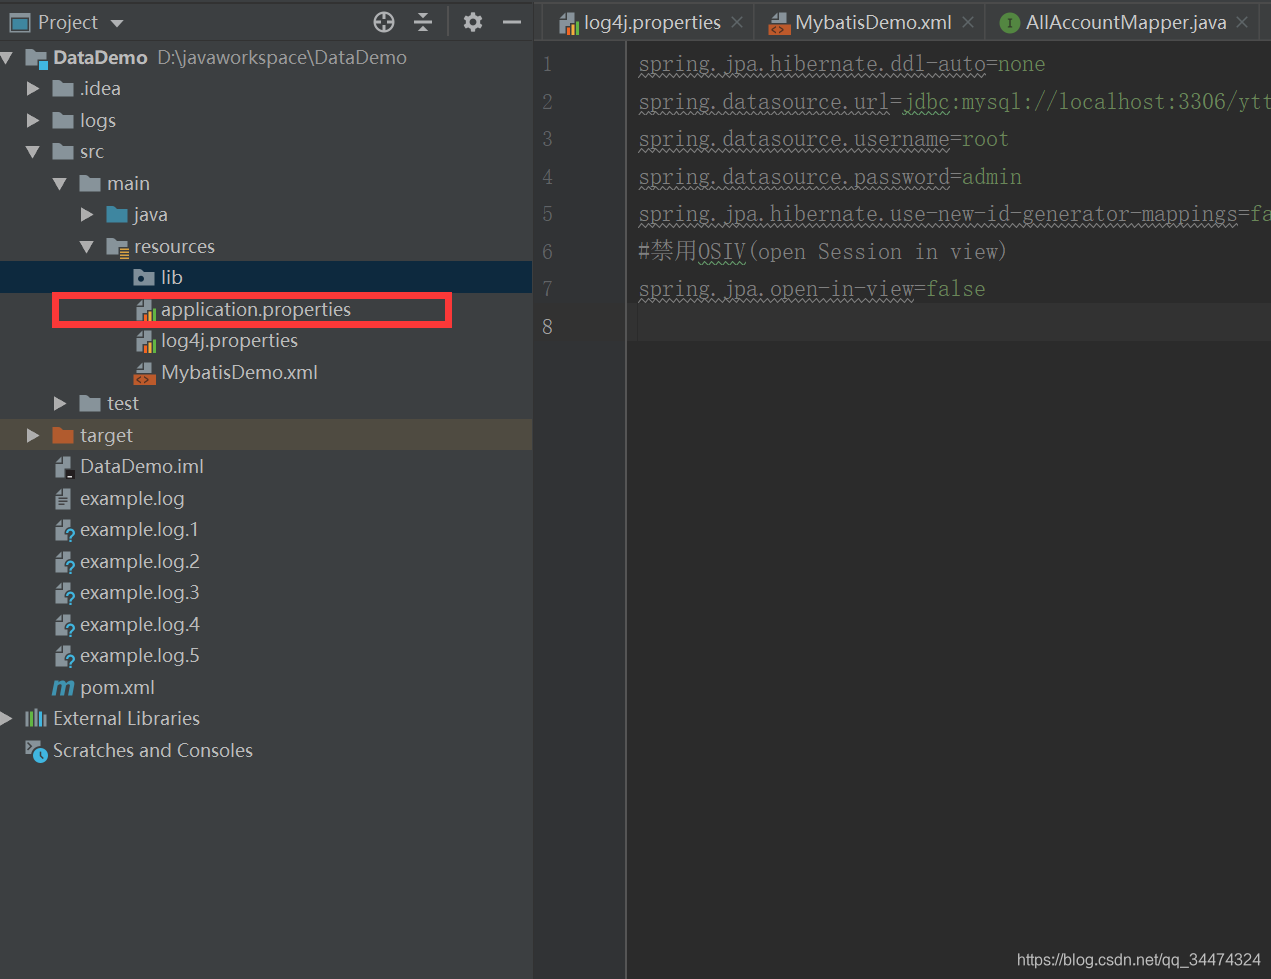Collapse the DataDemo root node arrow
The height and width of the screenshot is (979, 1271).
[7, 58]
